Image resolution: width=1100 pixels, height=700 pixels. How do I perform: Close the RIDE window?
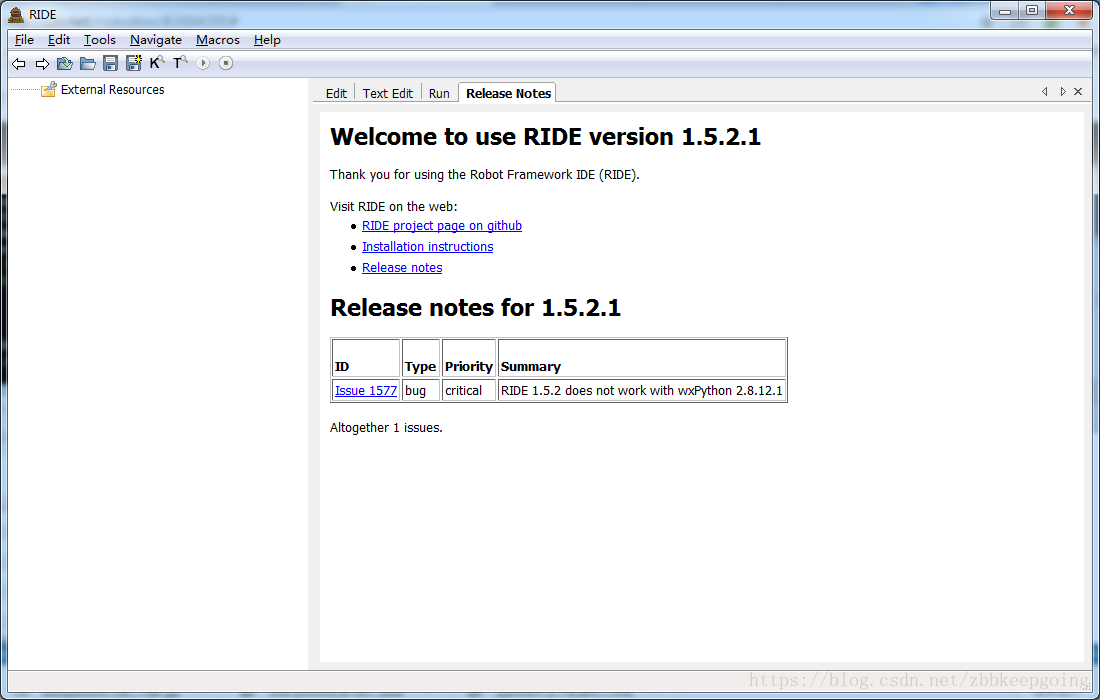(x=1069, y=11)
